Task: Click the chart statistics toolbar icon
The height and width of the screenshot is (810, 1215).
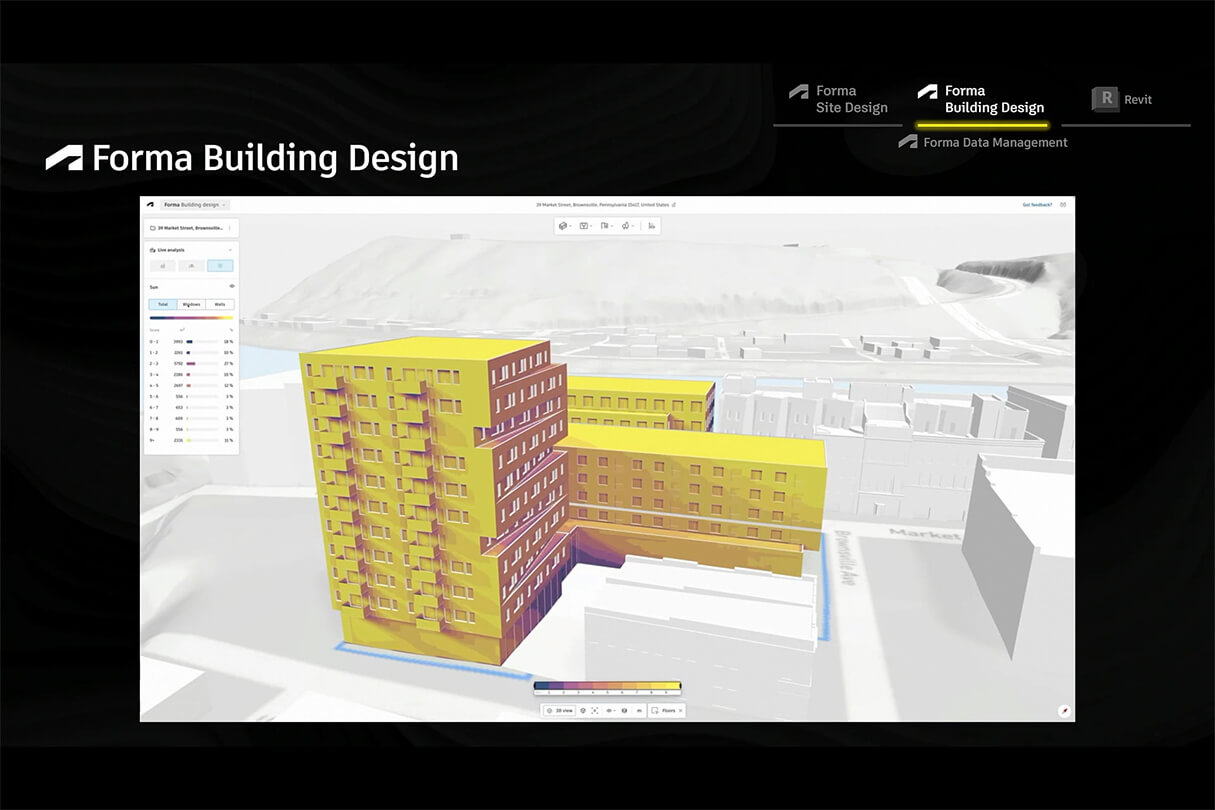Action: coord(652,226)
